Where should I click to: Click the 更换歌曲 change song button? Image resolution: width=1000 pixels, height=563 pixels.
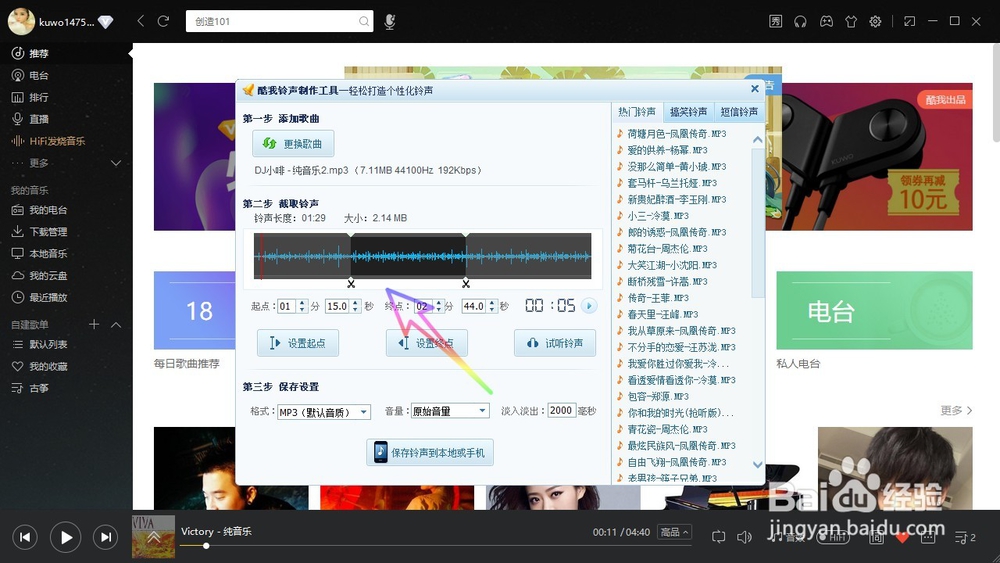coord(293,143)
